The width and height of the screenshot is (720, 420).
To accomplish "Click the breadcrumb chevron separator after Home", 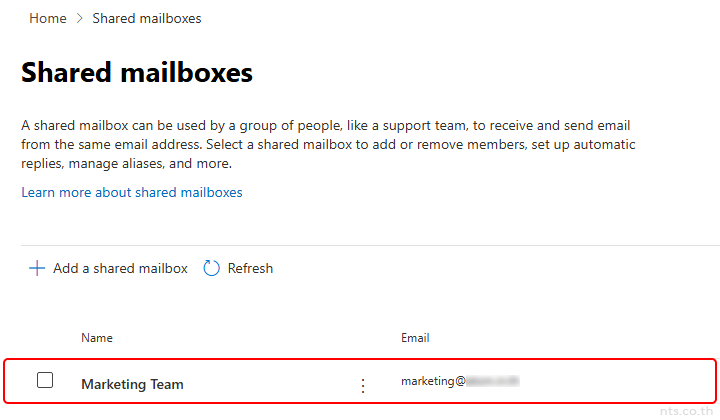I will (80, 19).
